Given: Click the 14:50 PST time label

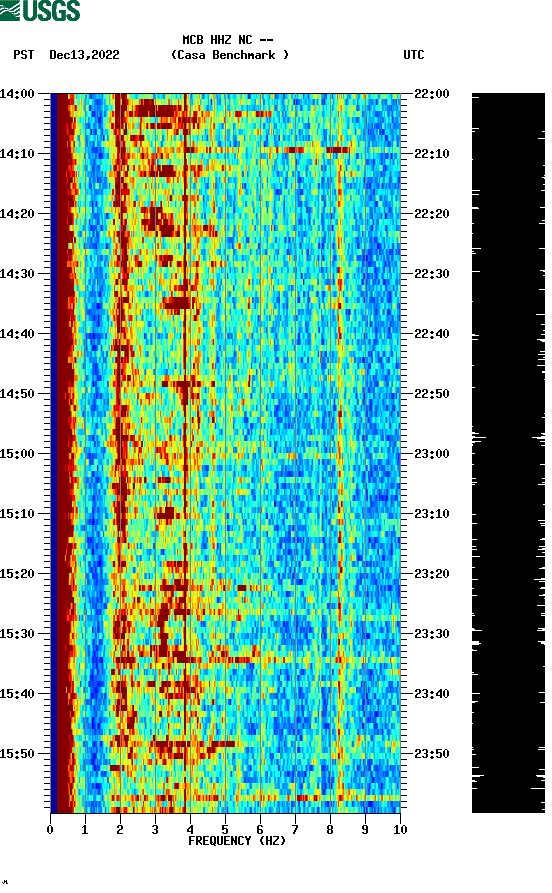Looking at the screenshot, I should click(x=17, y=394).
